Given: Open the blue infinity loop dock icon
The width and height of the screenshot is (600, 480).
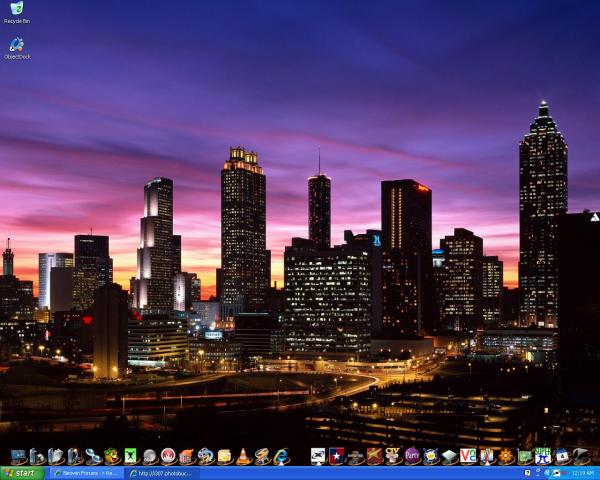Looking at the screenshot, I should [93, 456].
